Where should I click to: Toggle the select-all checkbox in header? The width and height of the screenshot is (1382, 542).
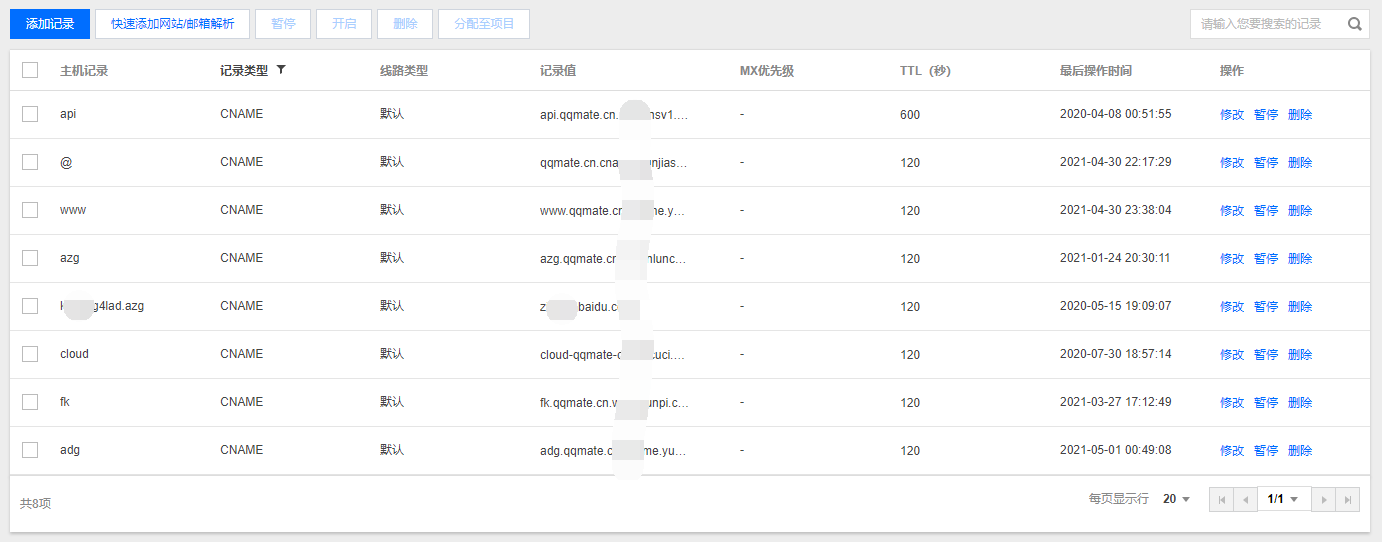coord(30,70)
